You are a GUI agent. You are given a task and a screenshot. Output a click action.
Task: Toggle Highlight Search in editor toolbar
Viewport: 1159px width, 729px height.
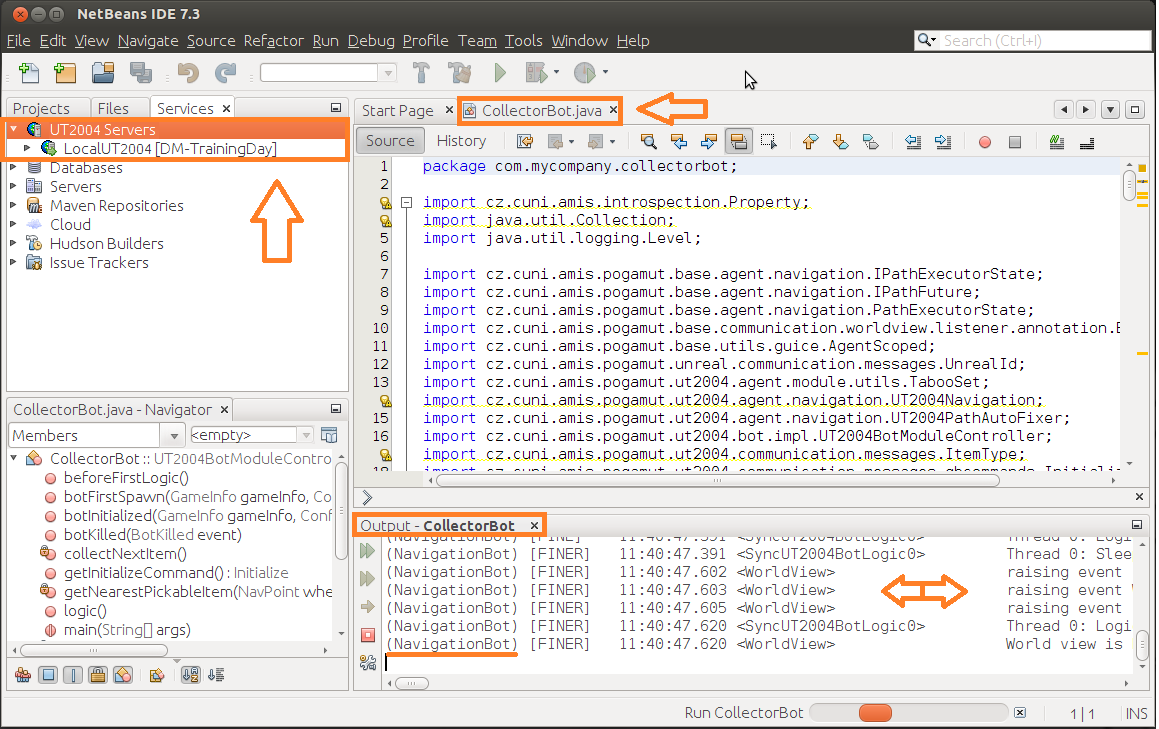pyautogui.click(x=739, y=142)
